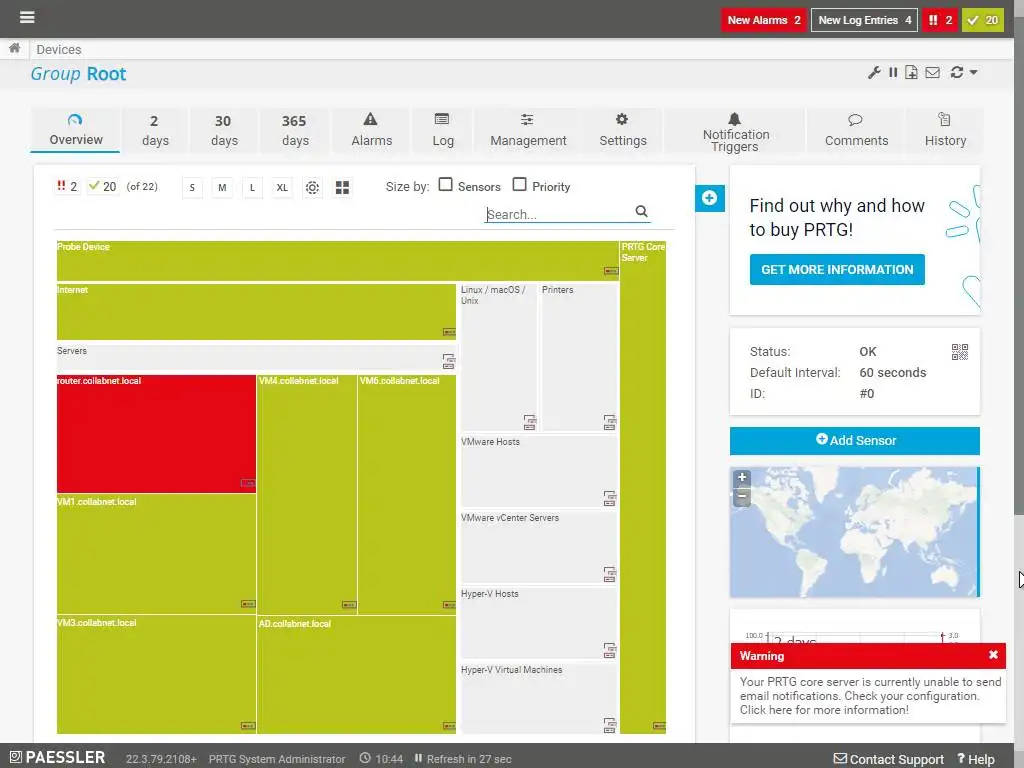Open the Alarms tab
Screen dimensions: 1024x768
click(372, 130)
